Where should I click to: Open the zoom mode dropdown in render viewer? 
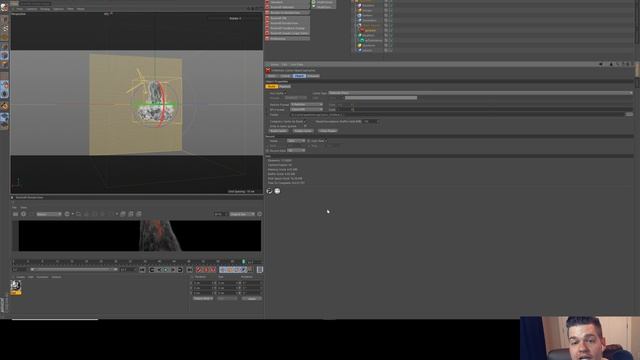tap(242, 214)
